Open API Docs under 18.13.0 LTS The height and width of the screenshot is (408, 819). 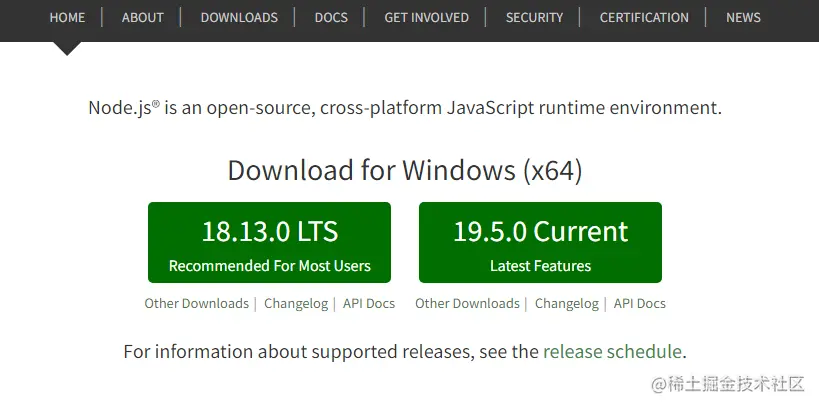369,304
